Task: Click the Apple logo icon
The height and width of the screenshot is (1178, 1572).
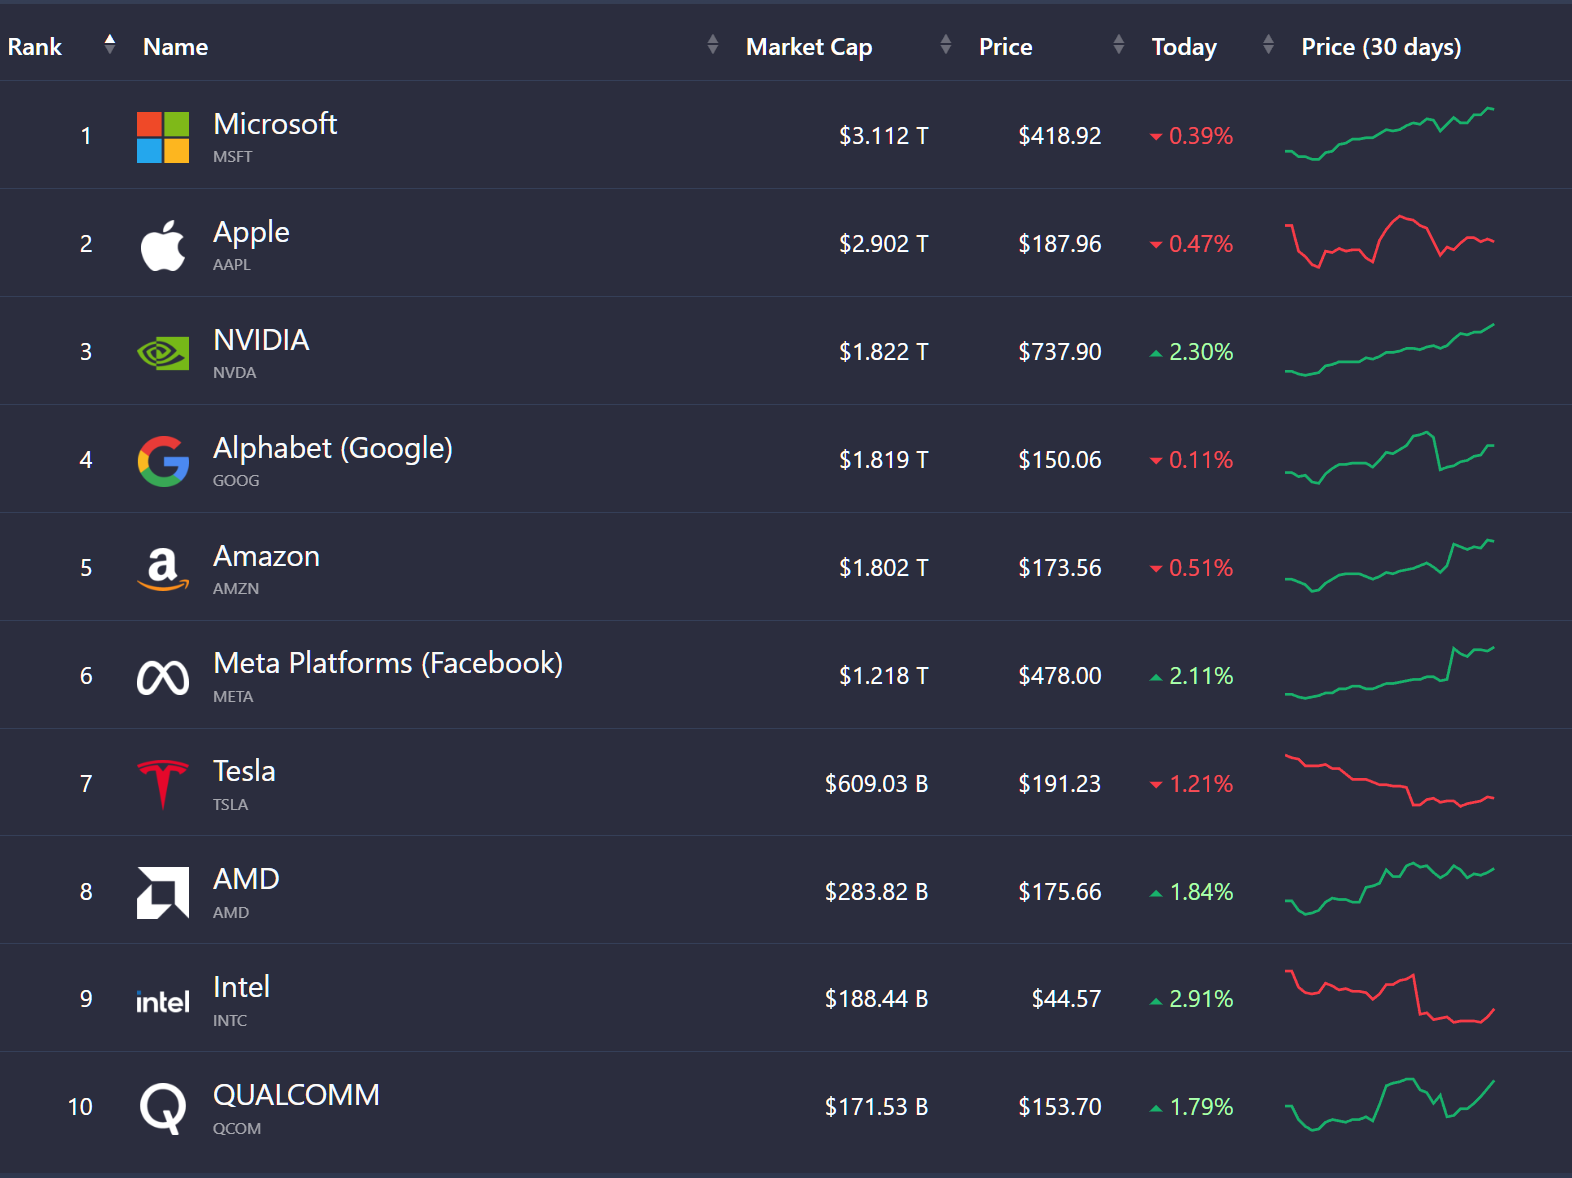Action: (x=163, y=245)
